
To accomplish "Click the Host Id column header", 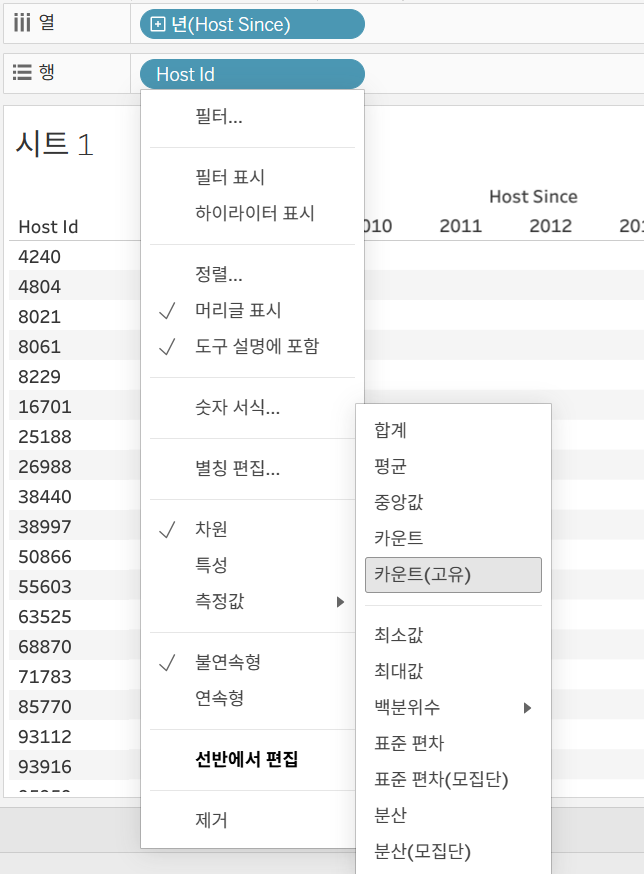I will (48, 227).
